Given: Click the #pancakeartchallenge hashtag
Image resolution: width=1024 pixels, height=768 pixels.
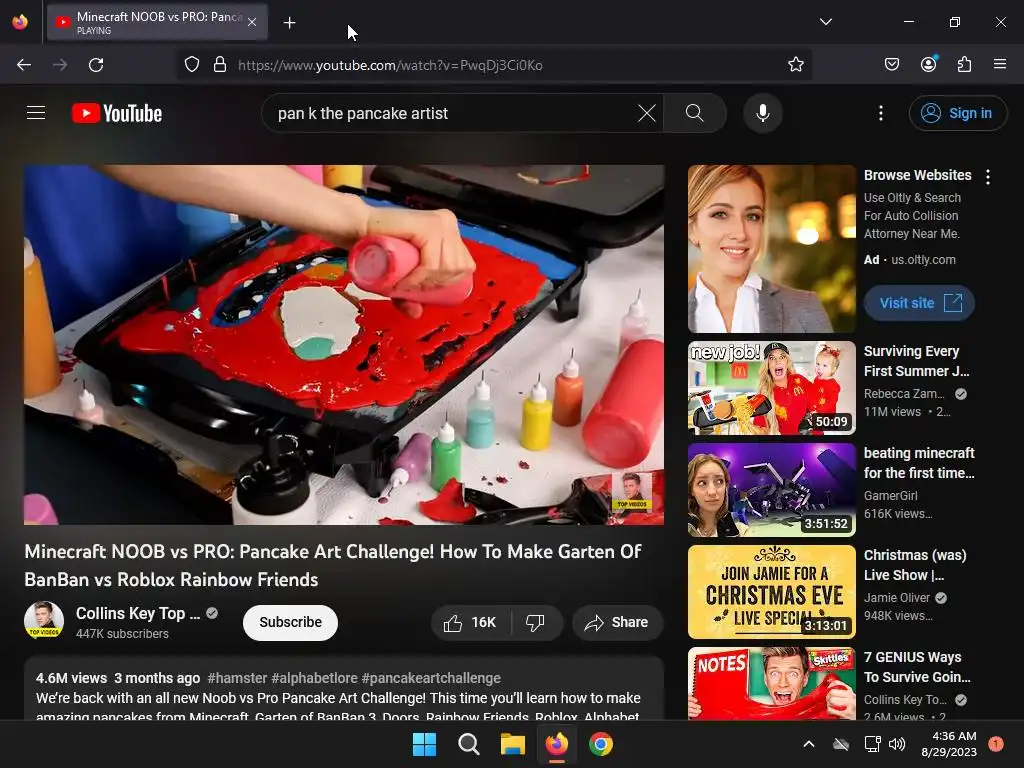Looking at the screenshot, I should pos(431,678).
